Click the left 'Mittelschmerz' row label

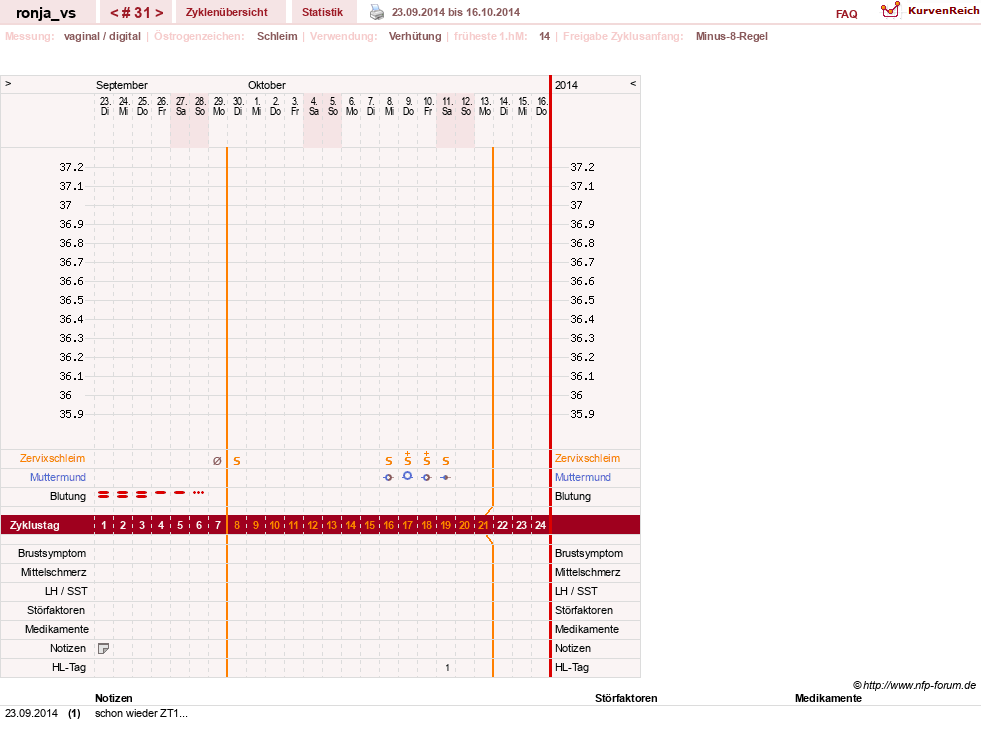pos(54,572)
